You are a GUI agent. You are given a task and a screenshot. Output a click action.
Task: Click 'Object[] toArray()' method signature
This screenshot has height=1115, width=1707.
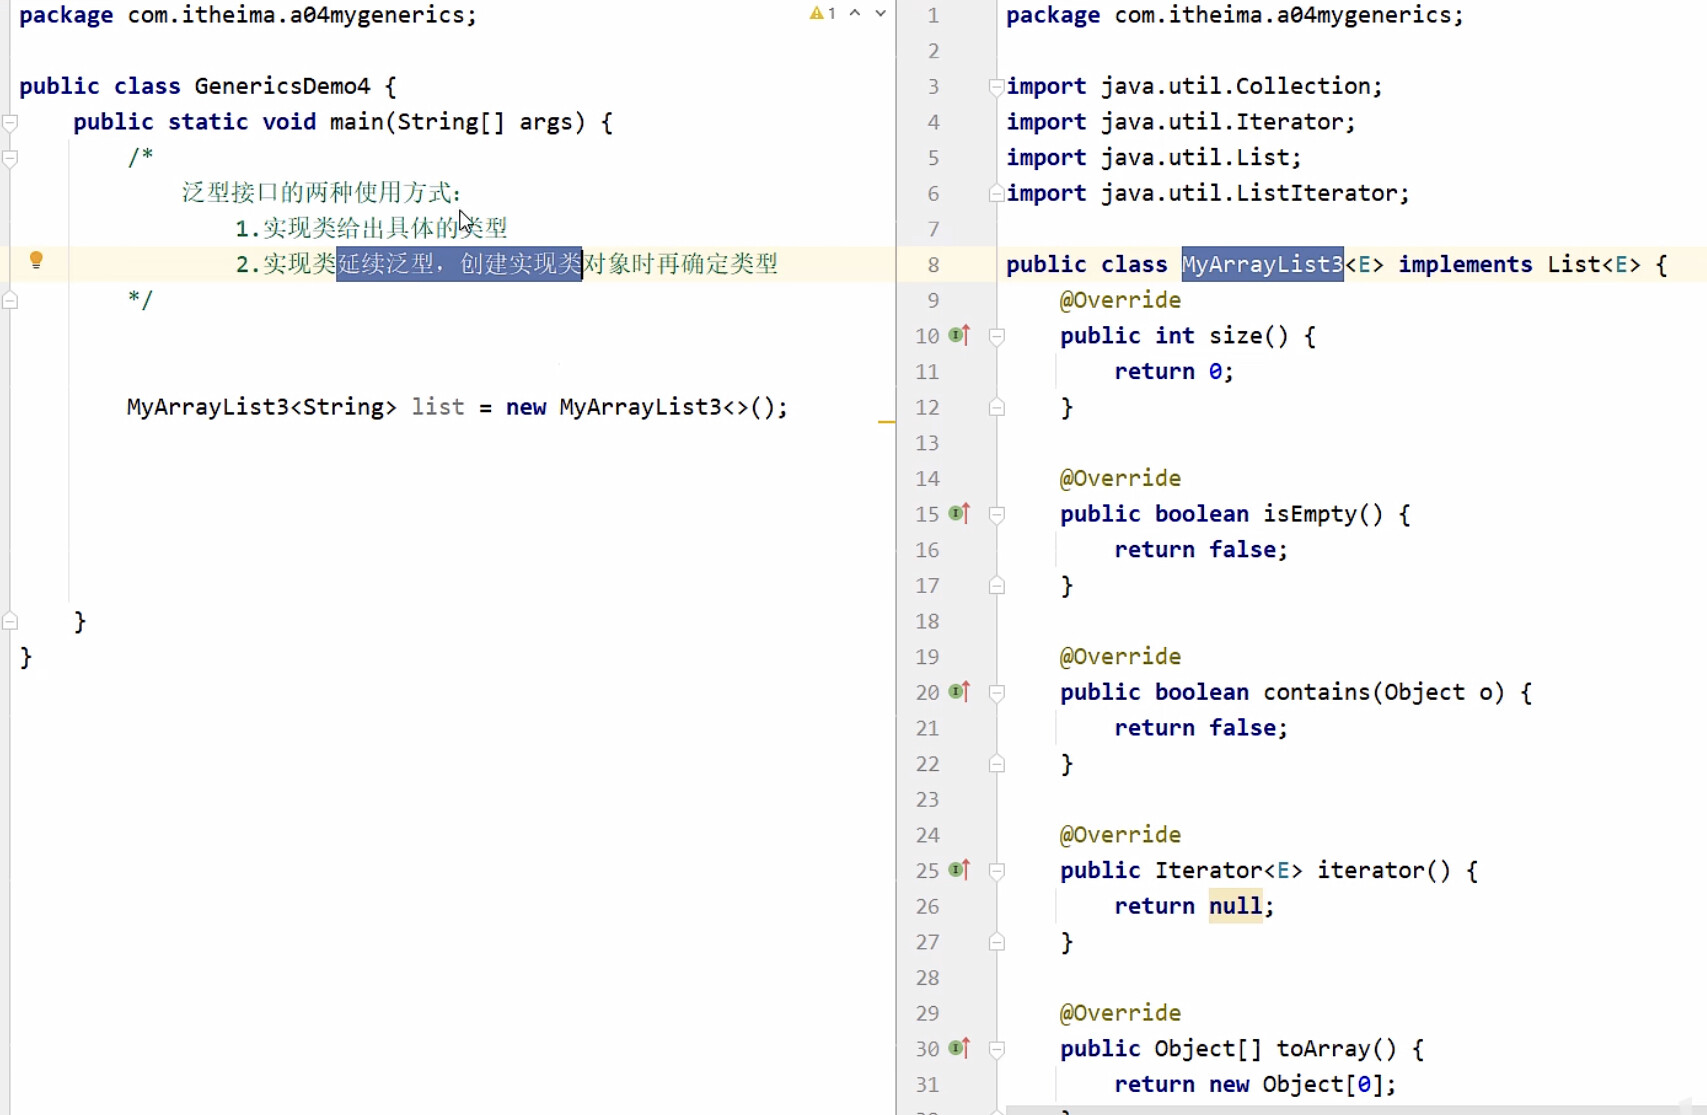1275,1048
